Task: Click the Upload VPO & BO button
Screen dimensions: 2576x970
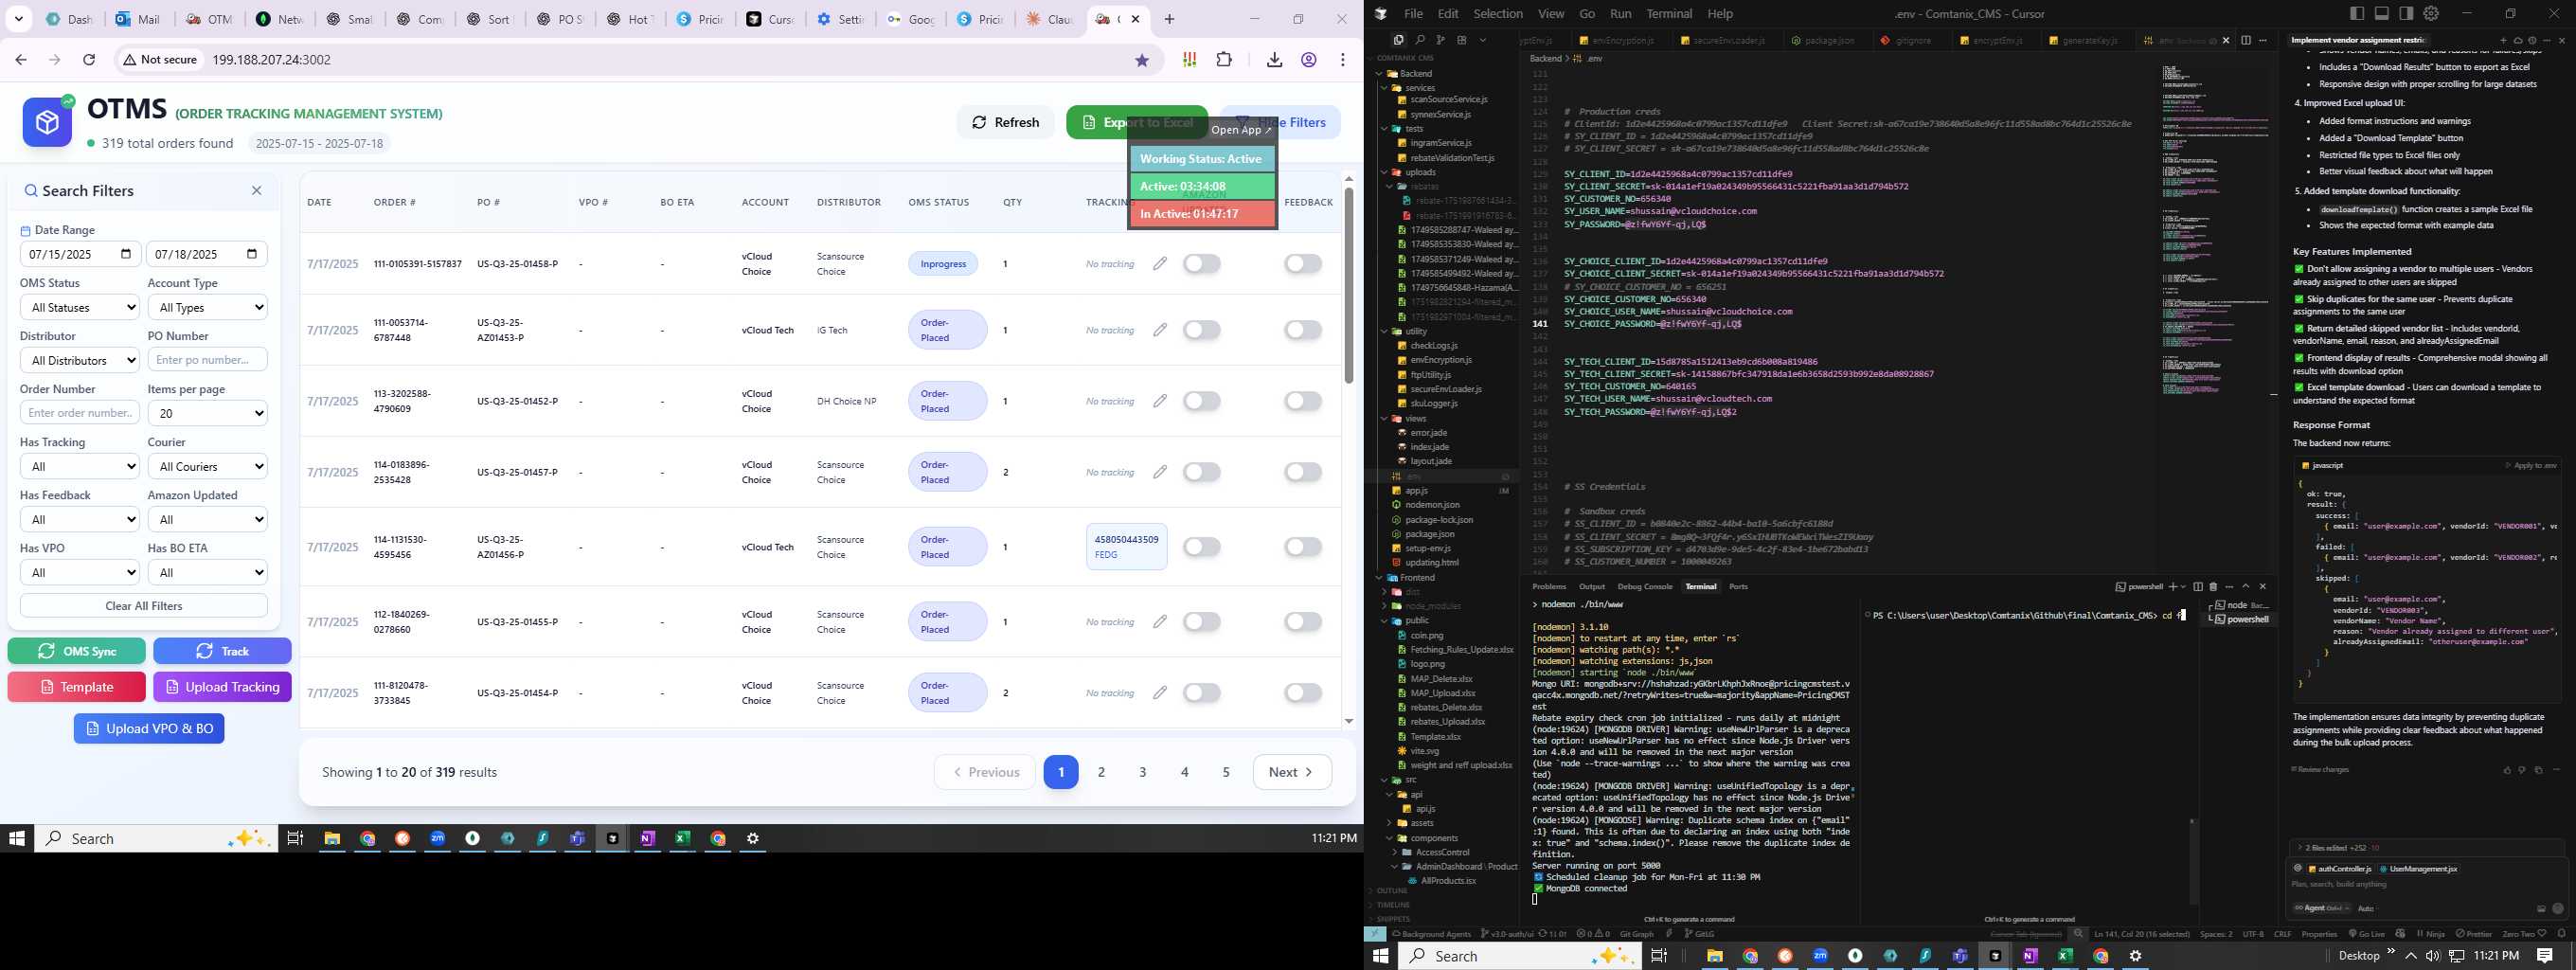Action: 149,729
